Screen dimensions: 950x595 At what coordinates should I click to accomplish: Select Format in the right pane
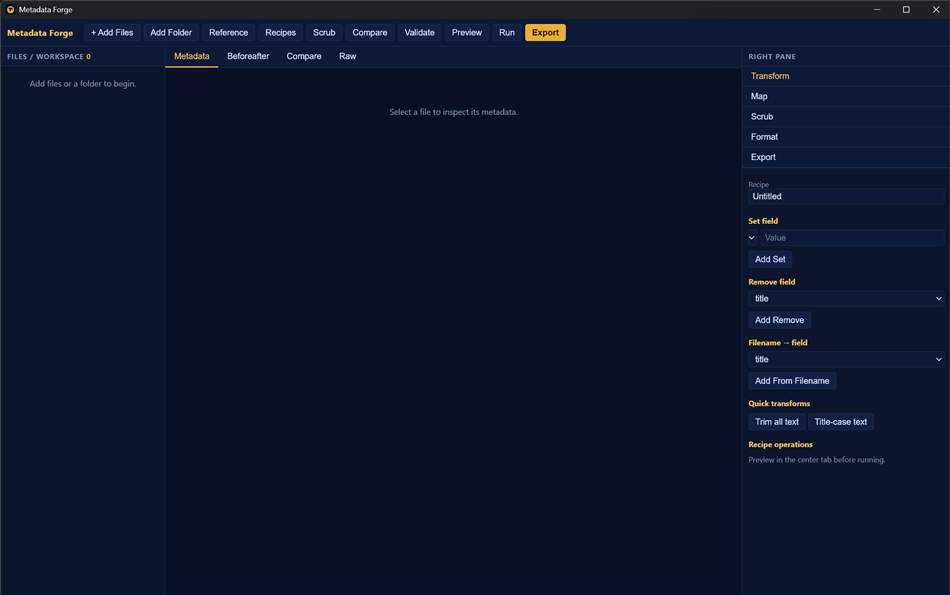click(x=846, y=137)
